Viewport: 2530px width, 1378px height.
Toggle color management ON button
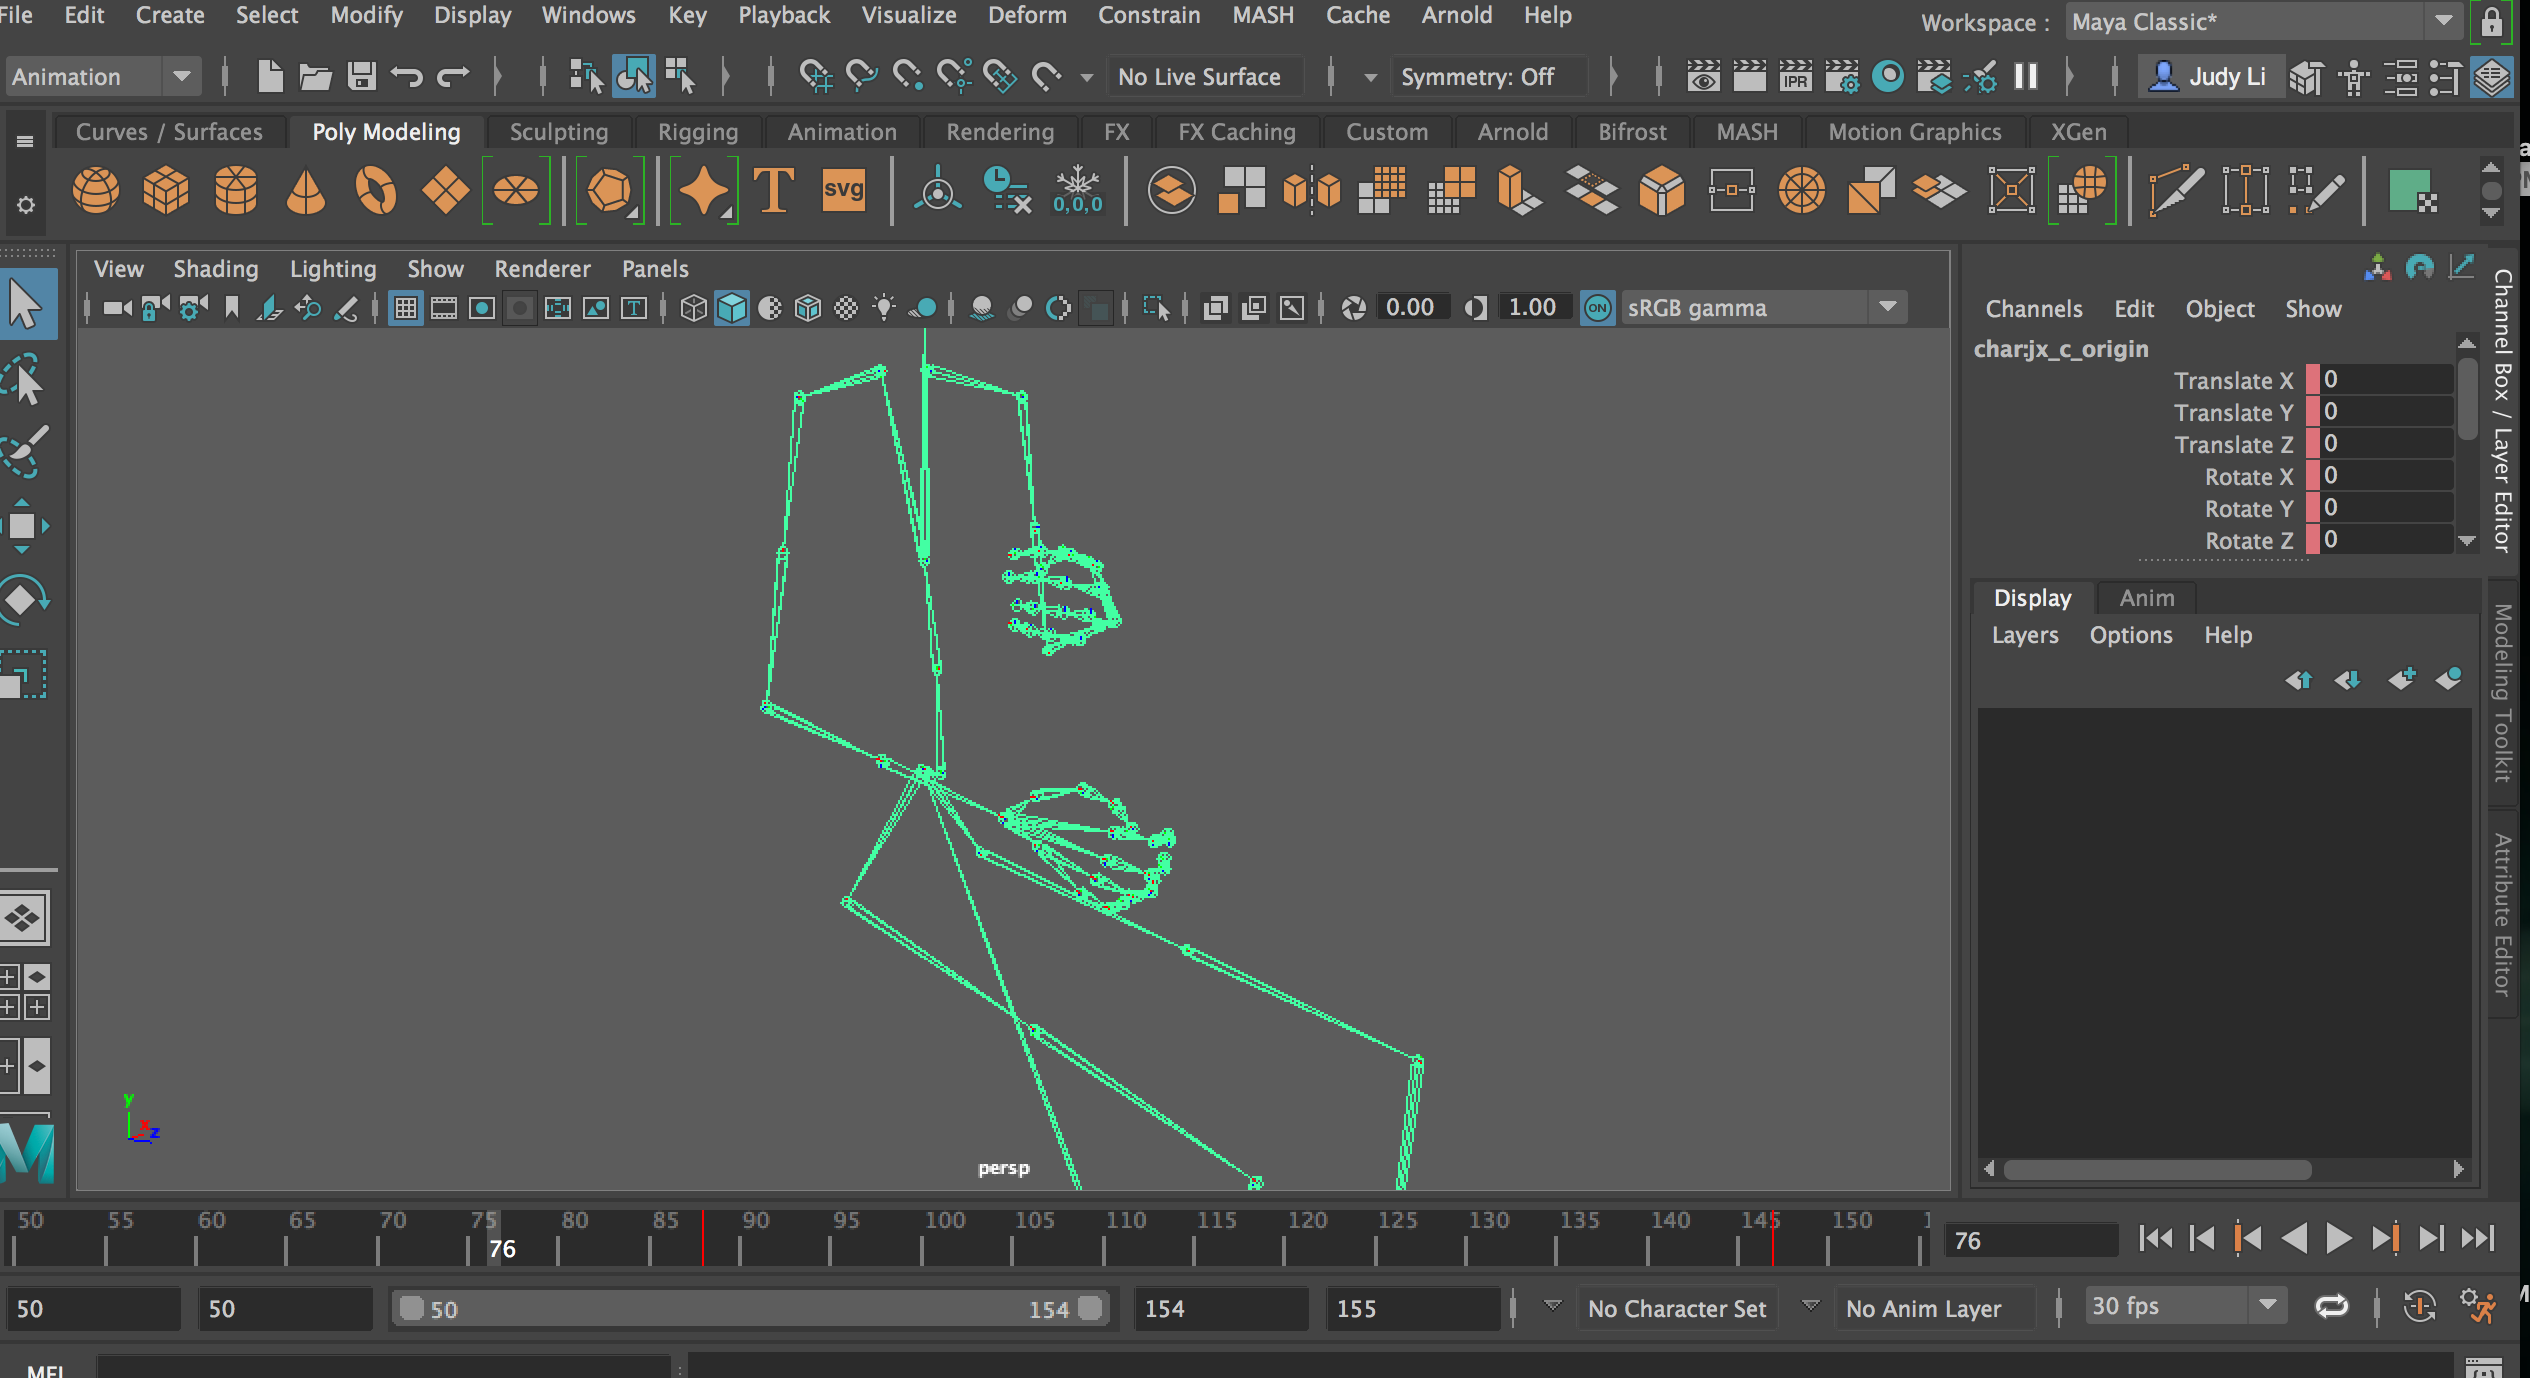click(x=1598, y=308)
